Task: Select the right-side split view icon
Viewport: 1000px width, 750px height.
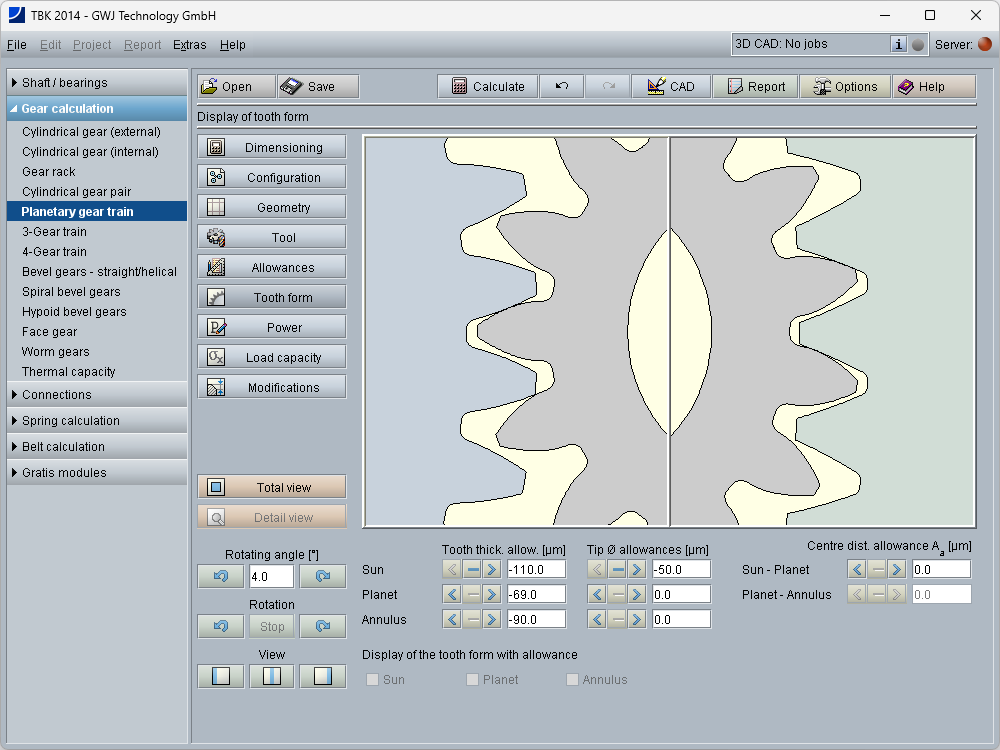Action: pyautogui.click(x=322, y=677)
